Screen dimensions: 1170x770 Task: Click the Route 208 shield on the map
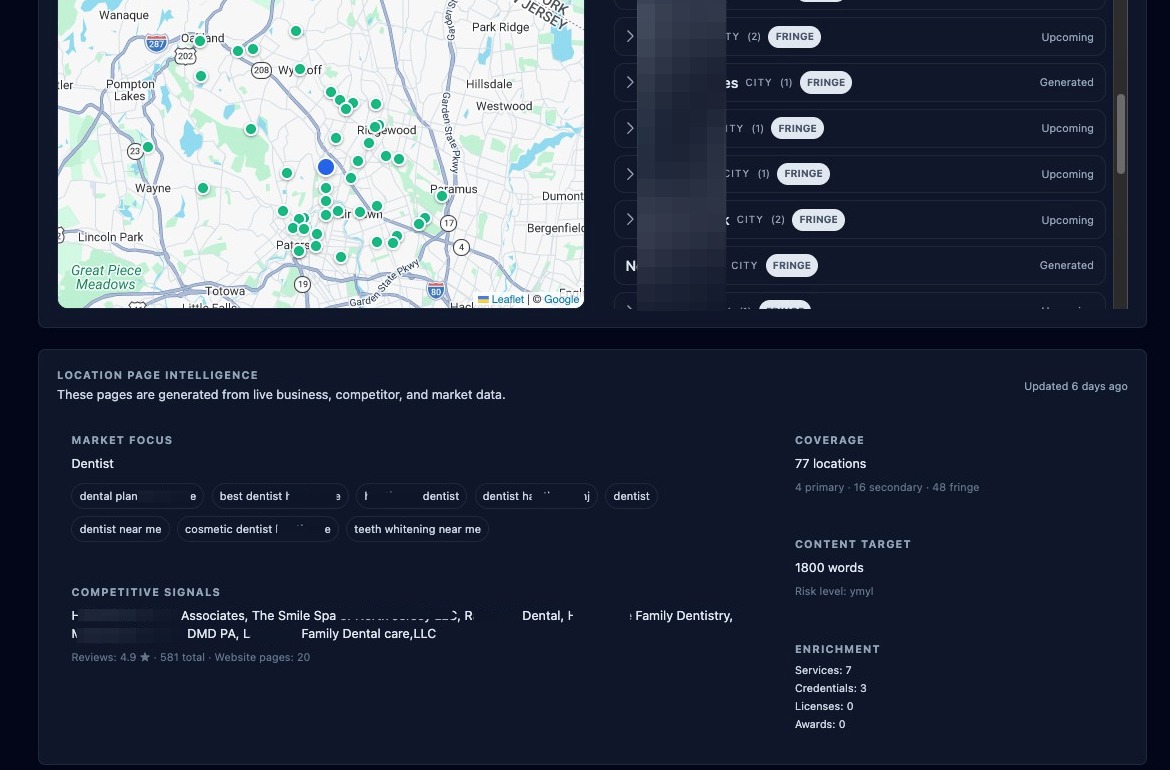(261, 70)
